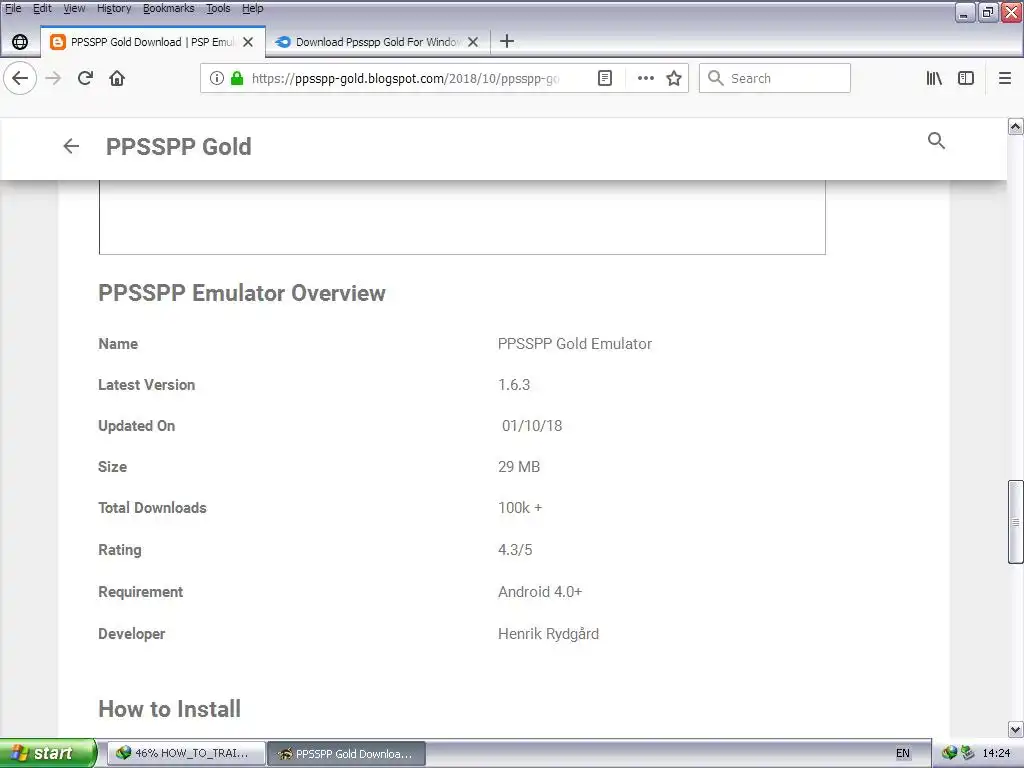Click the PPSSPP Gold blog title
1024x768 pixels.
click(x=178, y=146)
